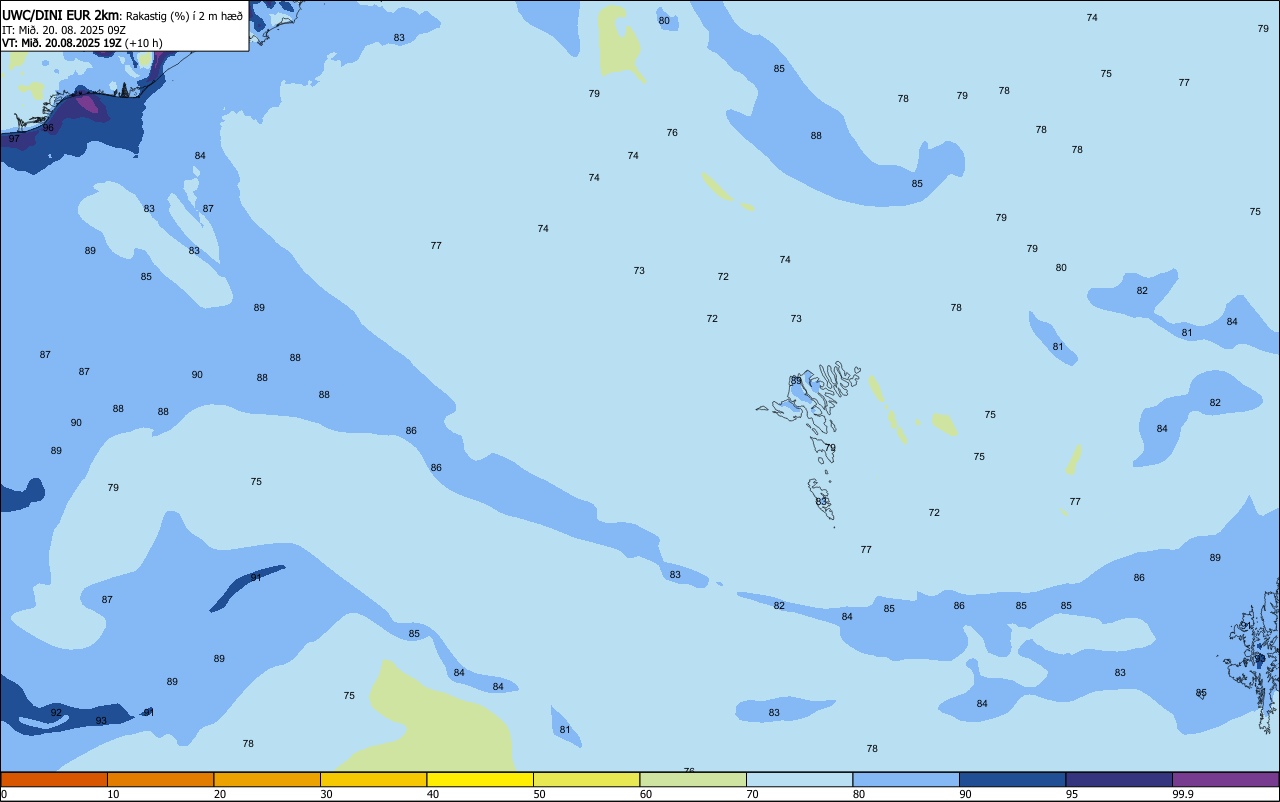Click the "UWC/DINI EUR 2km" title text

pyautogui.click(x=60, y=15)
